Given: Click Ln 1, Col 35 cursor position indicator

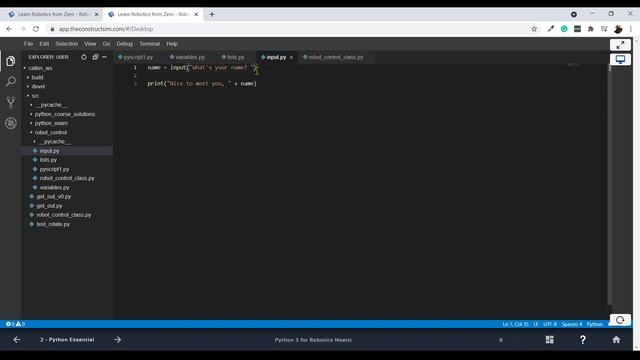Looking at the screenshot, I should (516, 324).
